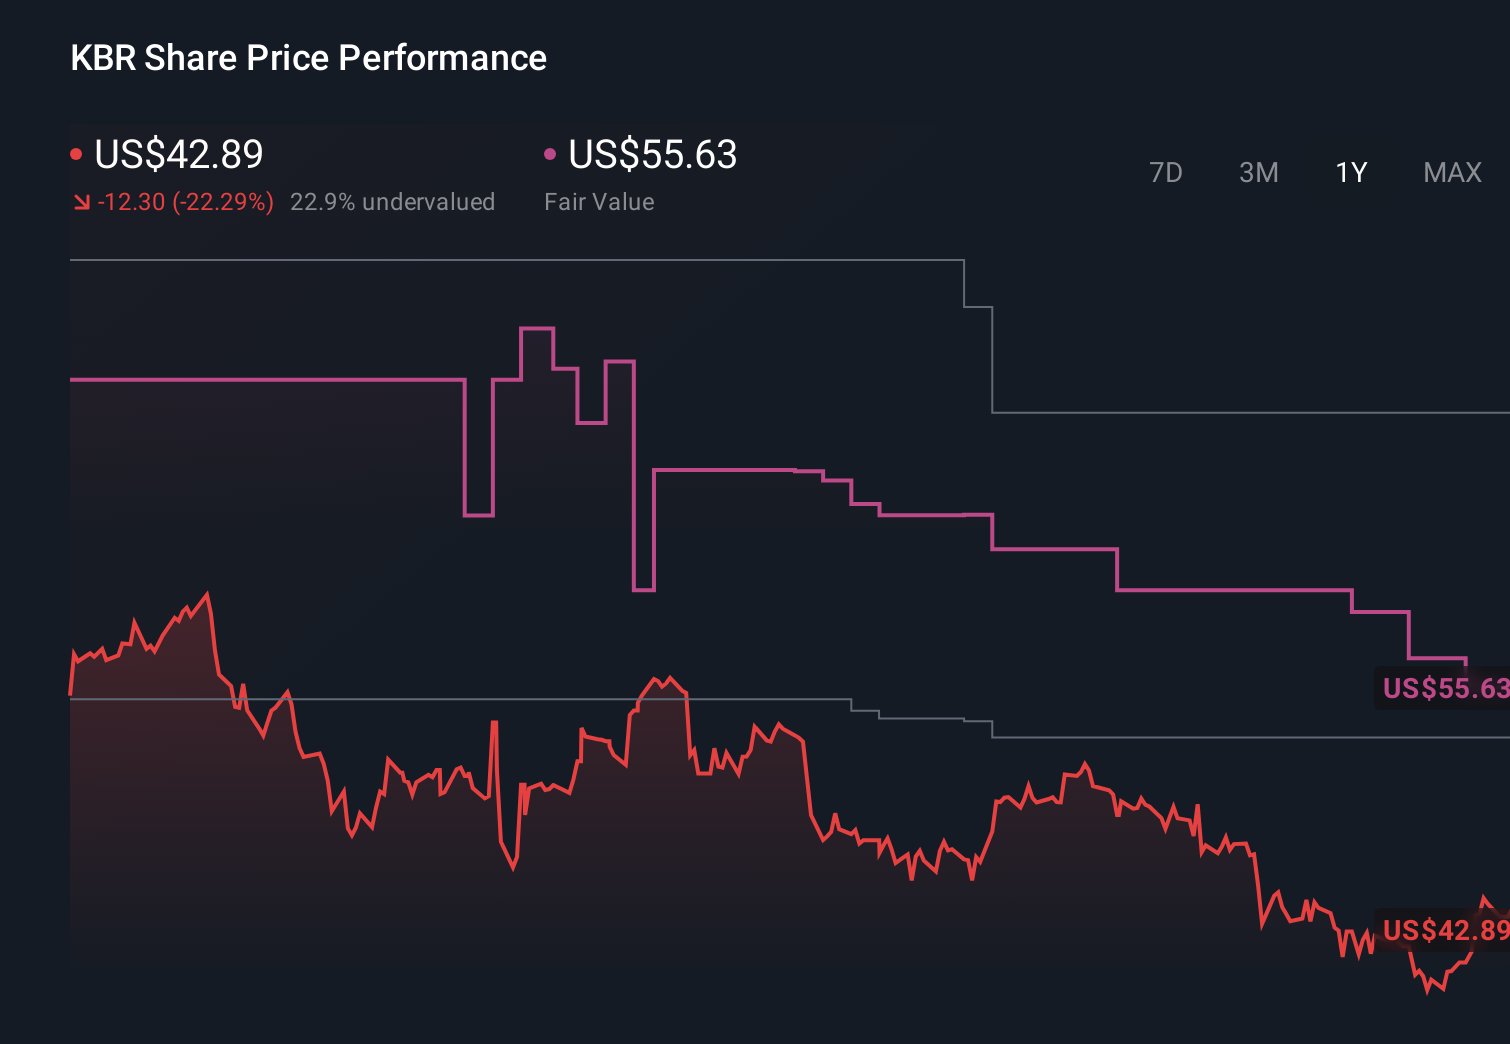Expand the Fair Value label details
The width and height of the screenshot is (1510, 1044).
[598, 201]
